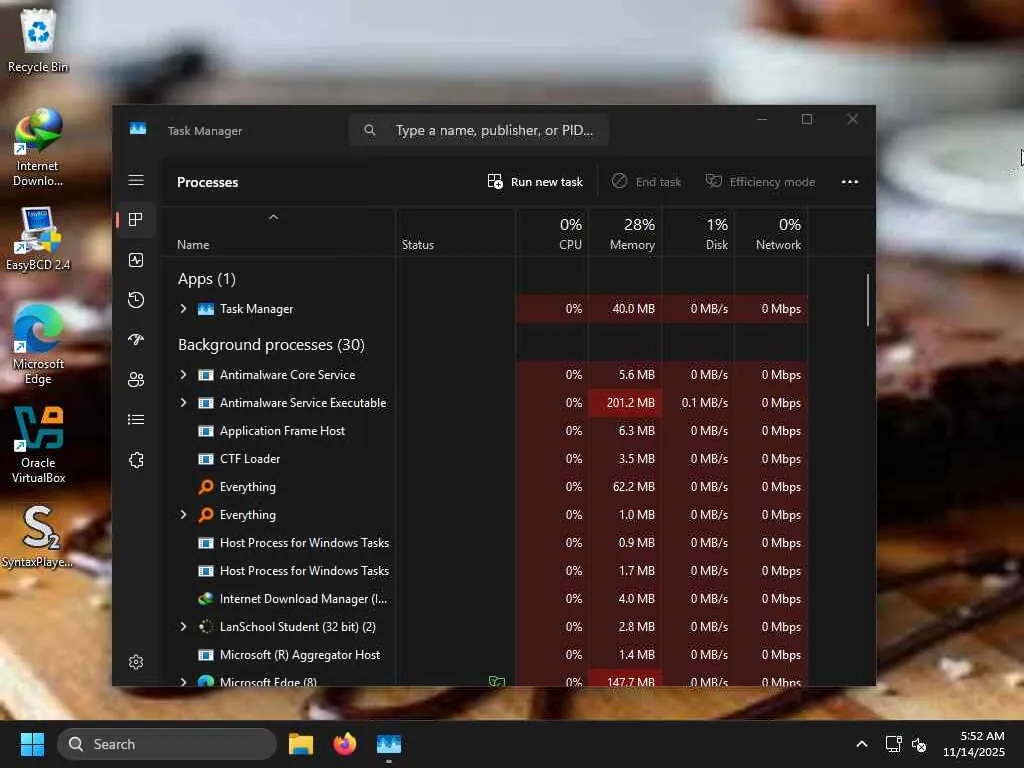1024x768 pixels.
Task: Expand the second Everything process row
Action: pyautogui.click(x=184, y=515)
